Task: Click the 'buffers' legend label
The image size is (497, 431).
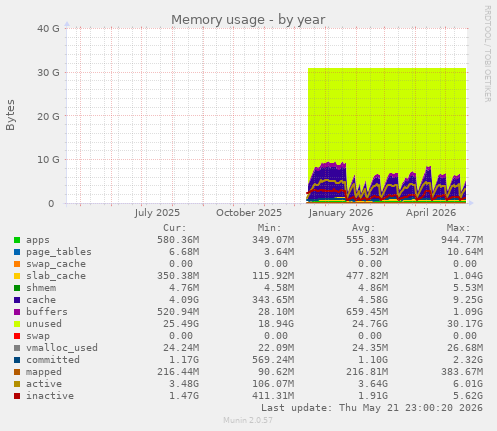Action: tap(47, 312)
